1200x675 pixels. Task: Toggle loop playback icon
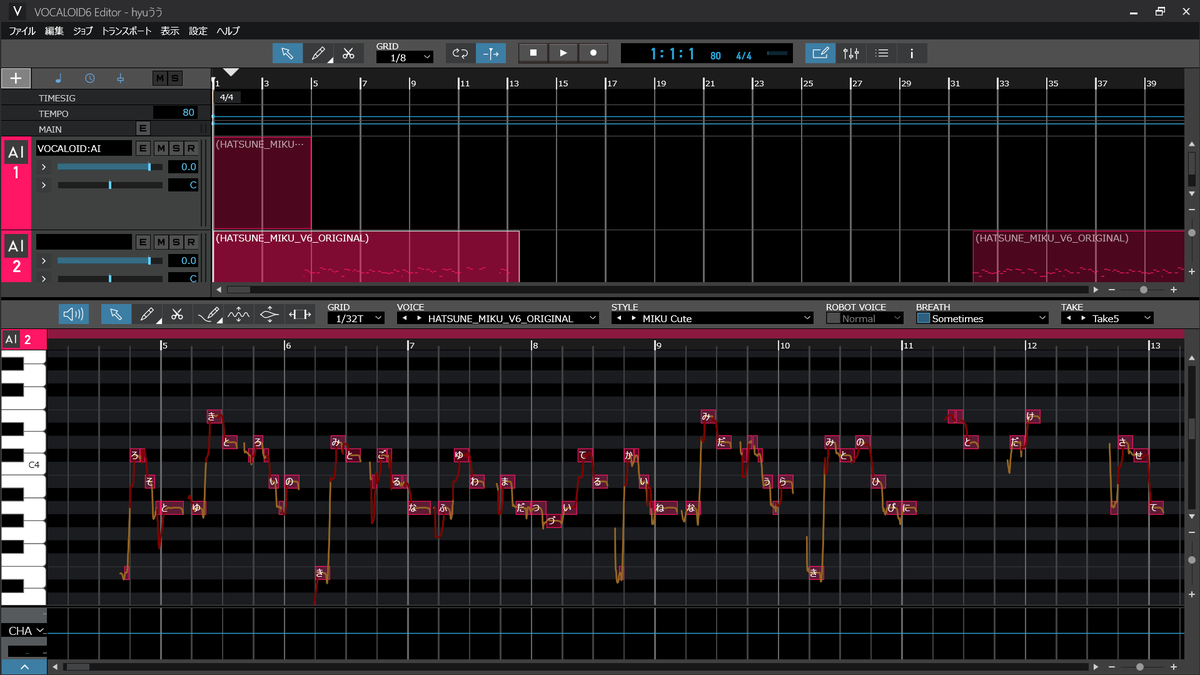coord(460,53)
